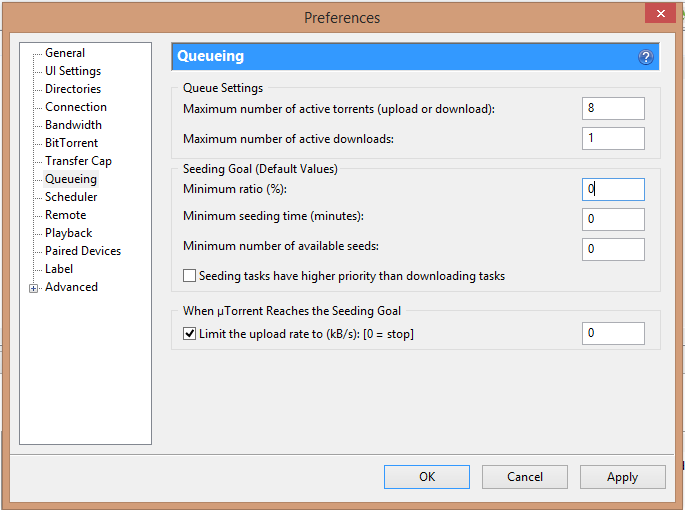This screenshot has width=685, height=510.
Task: Cancel the Preferences dialog
Action: pyautogui.click(x=525, y=477)
